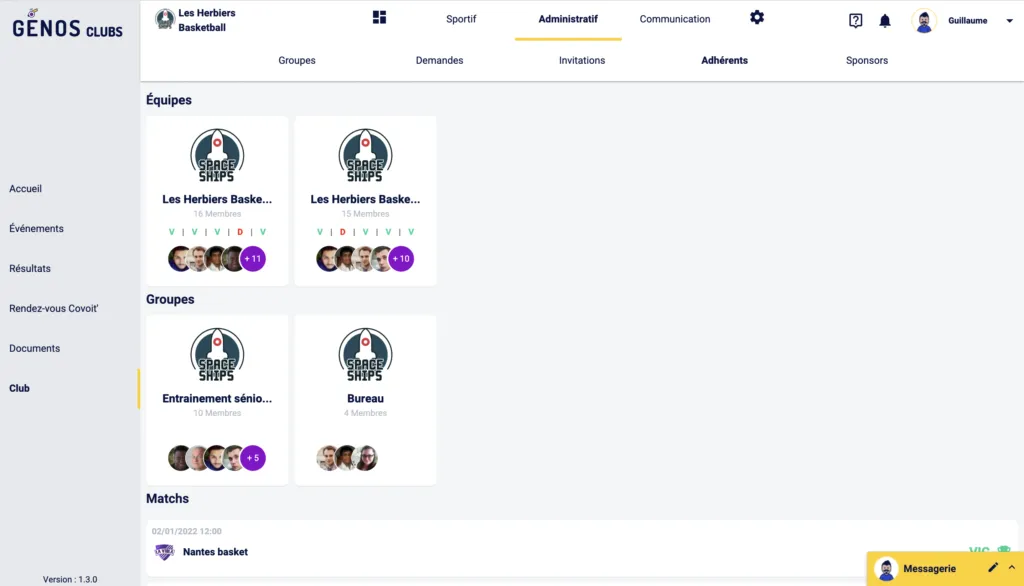Go to Événements in the sidebar
This screenshot has height=586, width=1024.
(36, 228)
